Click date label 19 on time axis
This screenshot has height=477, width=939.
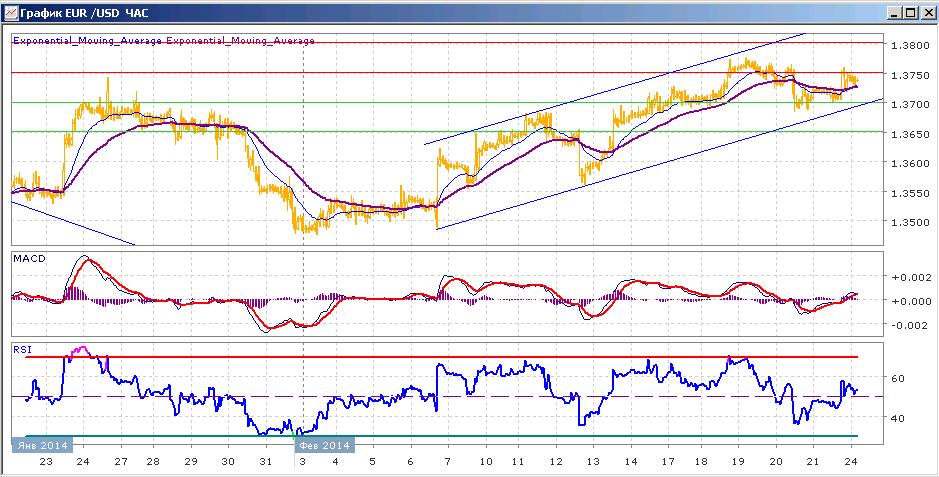(x=738, y=461)
